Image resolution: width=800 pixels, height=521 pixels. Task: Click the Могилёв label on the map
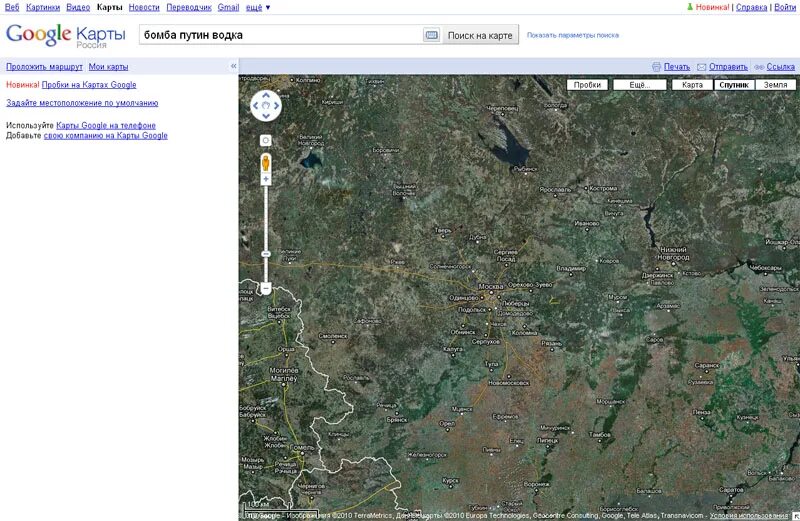284,370
